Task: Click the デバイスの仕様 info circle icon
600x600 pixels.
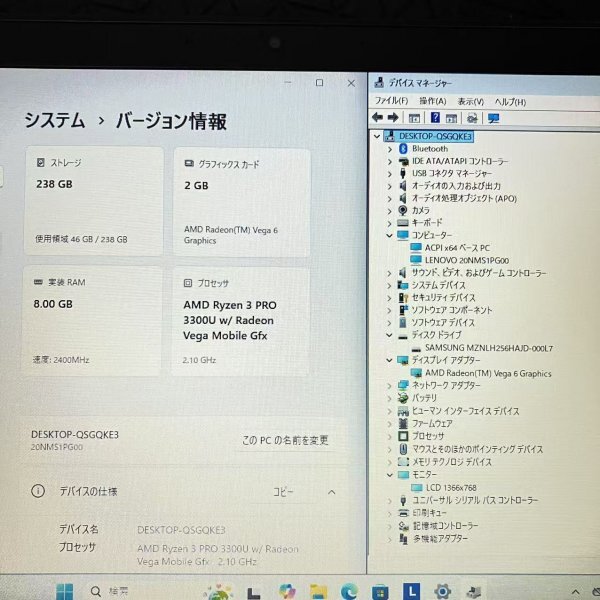Action: tap(38, 491)
